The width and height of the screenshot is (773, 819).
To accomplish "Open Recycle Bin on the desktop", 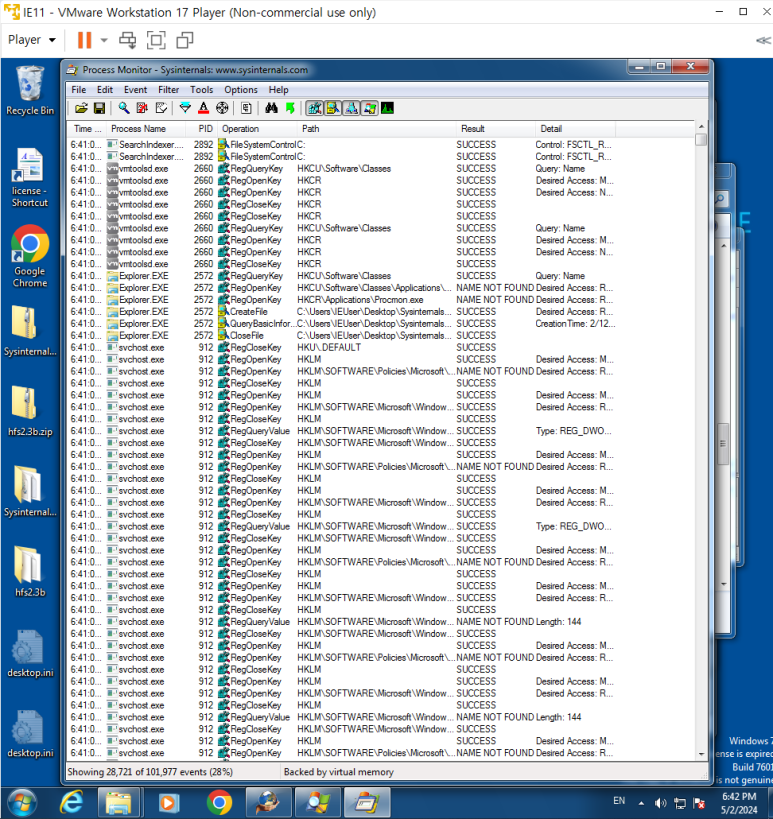I will (30, 90).
